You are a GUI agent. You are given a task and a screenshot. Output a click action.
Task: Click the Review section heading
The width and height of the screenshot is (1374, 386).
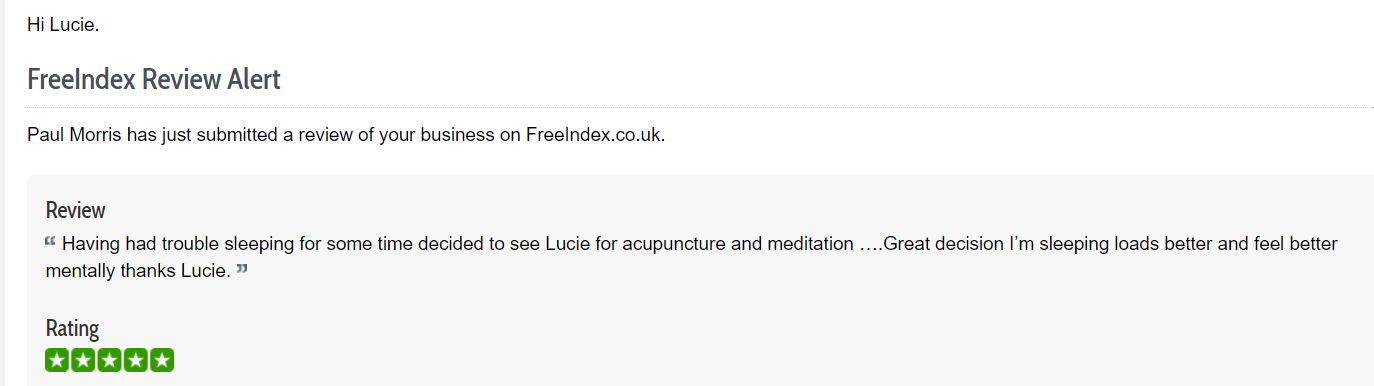76,210
